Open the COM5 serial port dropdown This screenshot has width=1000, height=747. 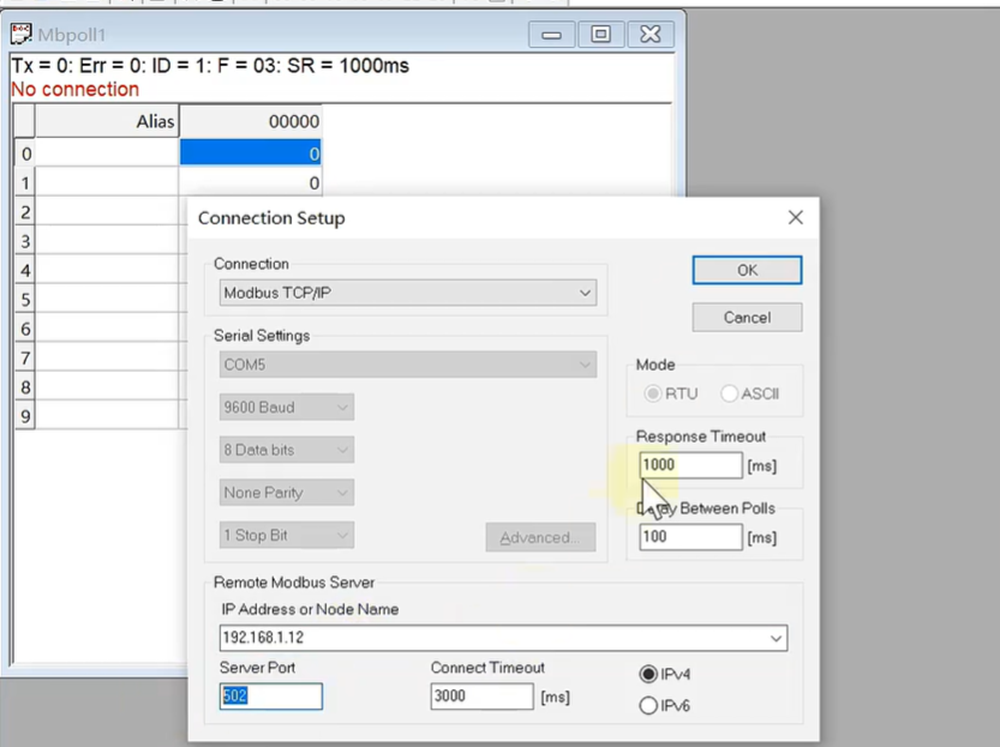point(585,365)
